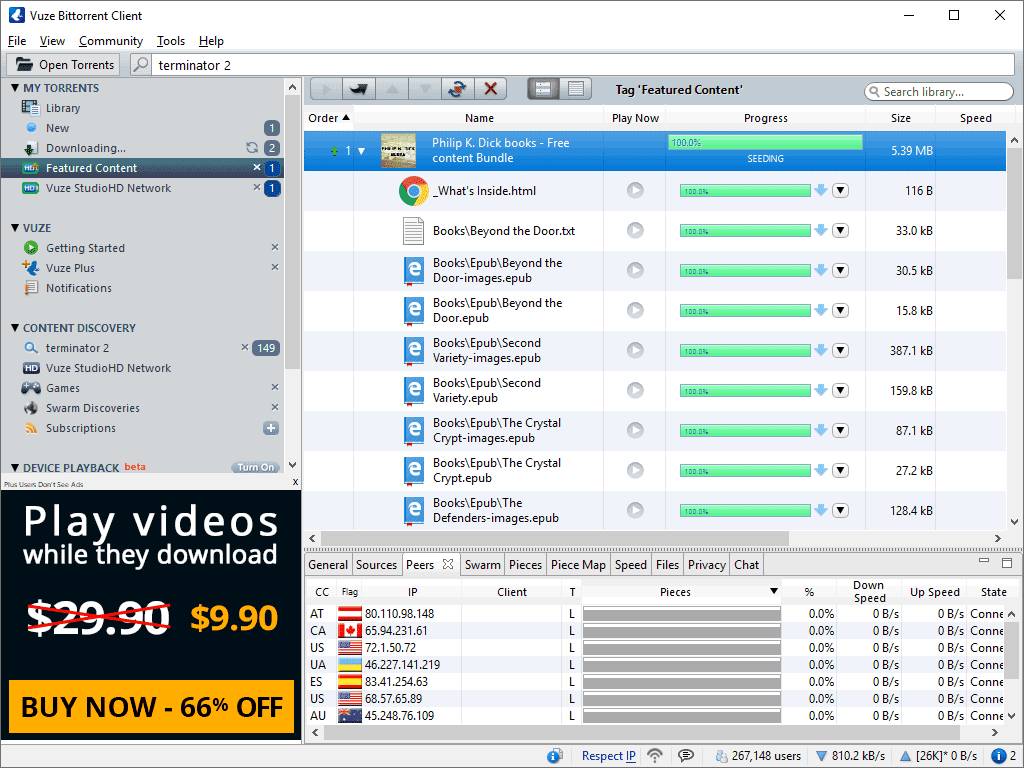Switch to the large row library view

click(543, 89)
